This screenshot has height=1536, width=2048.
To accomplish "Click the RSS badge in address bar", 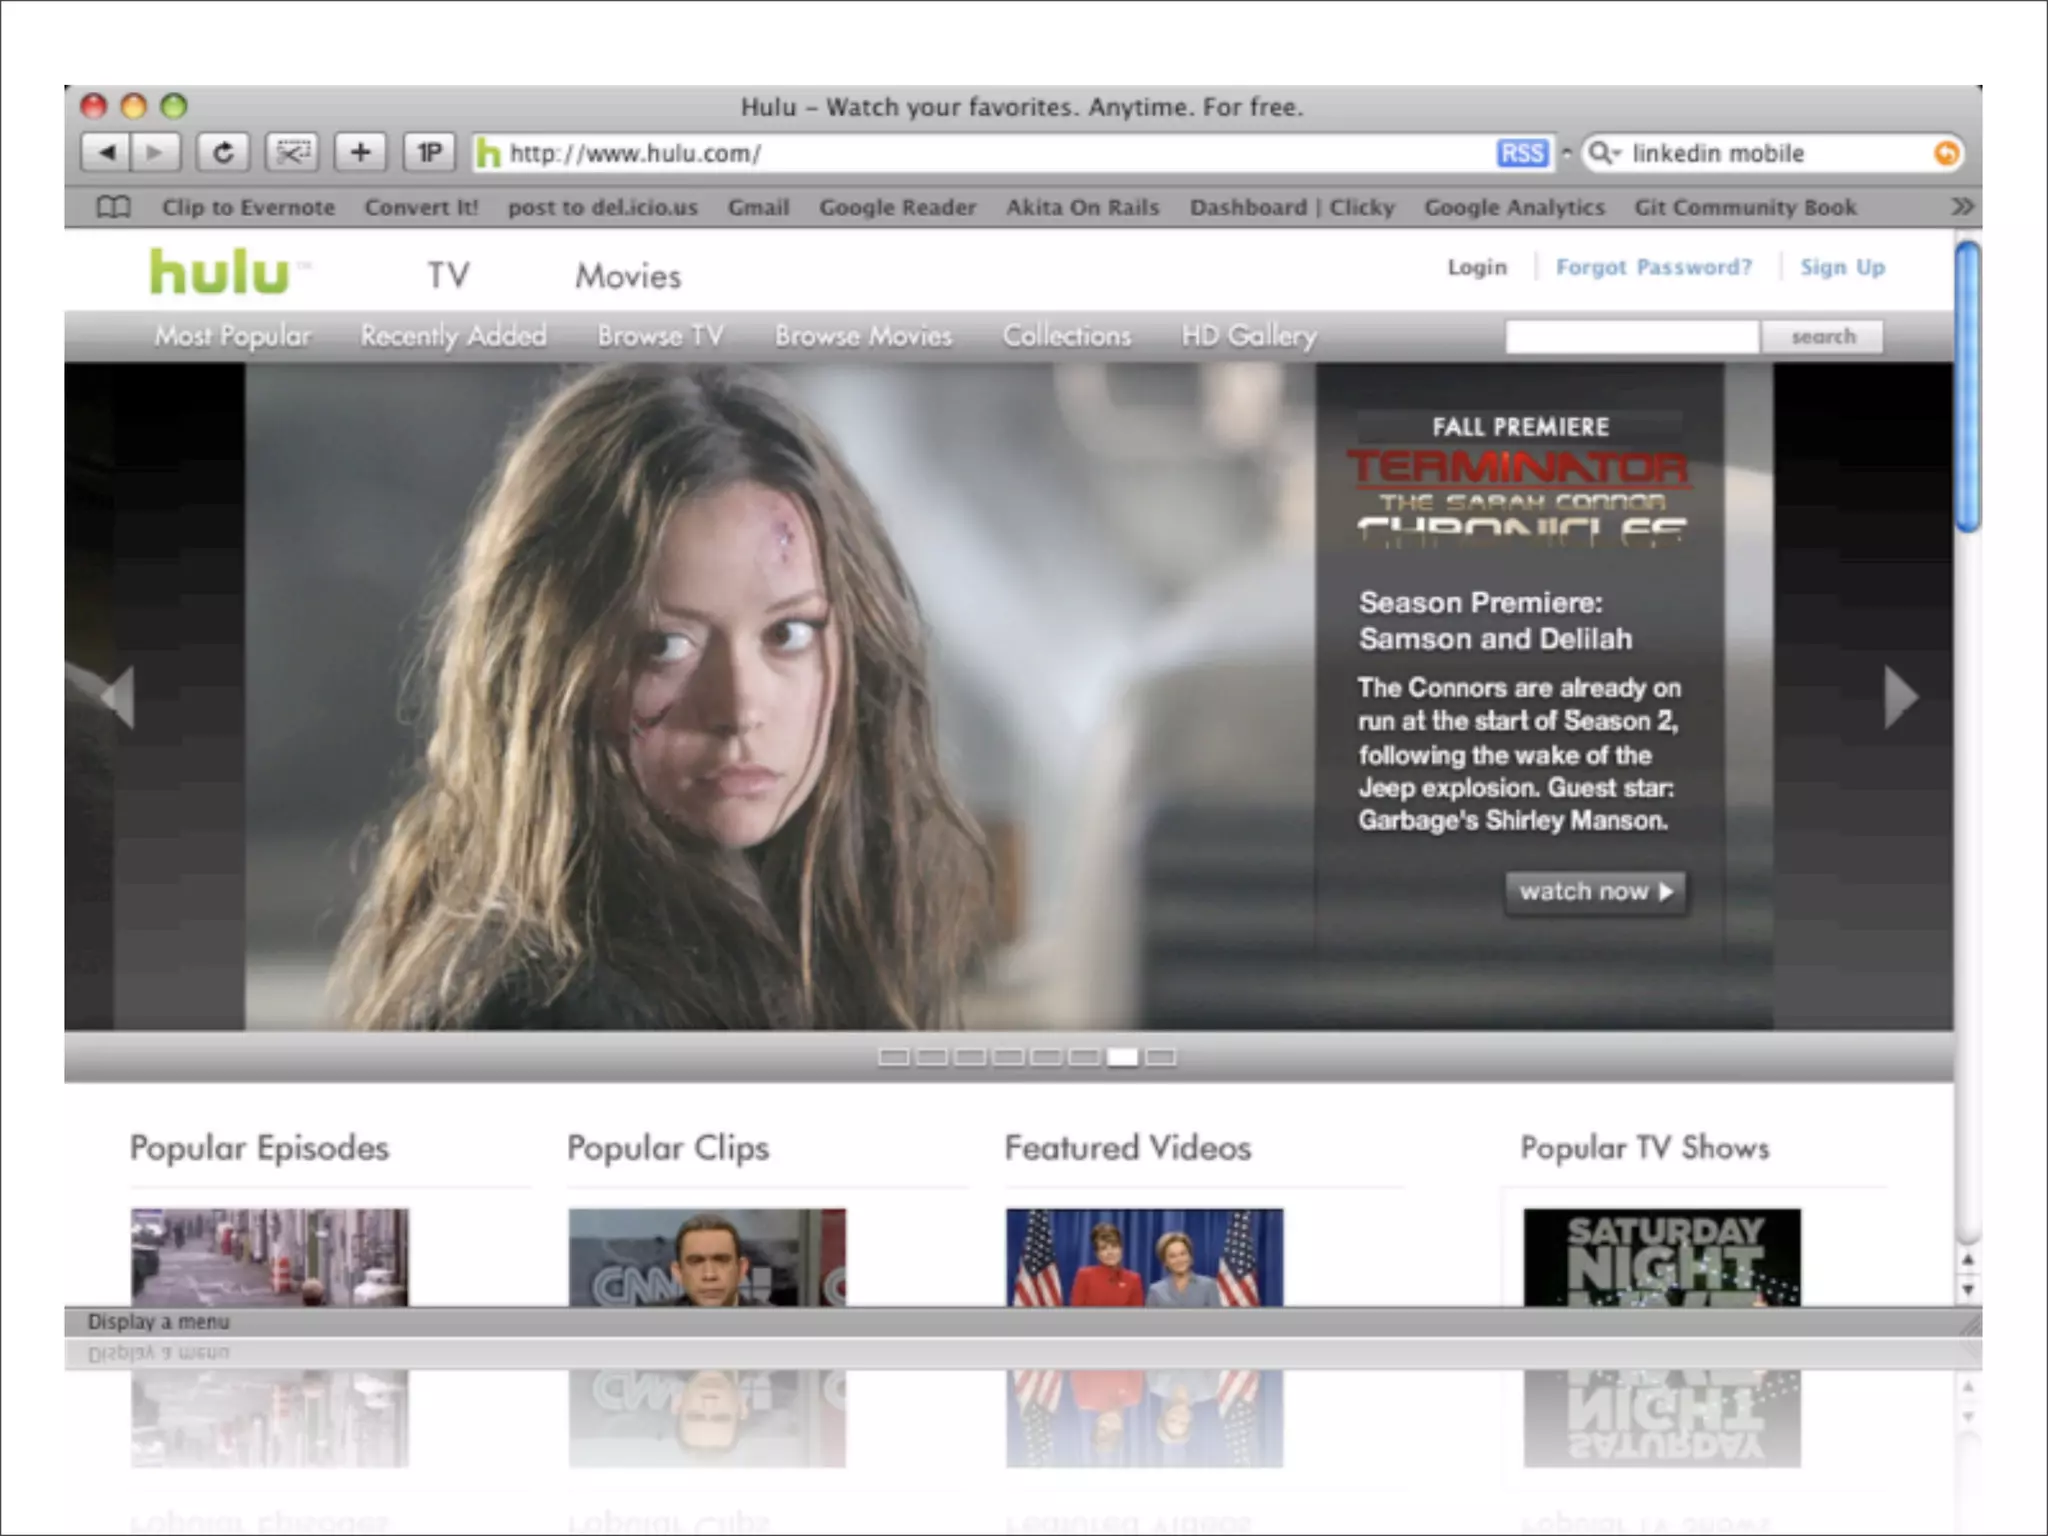I will [1522, 153].
